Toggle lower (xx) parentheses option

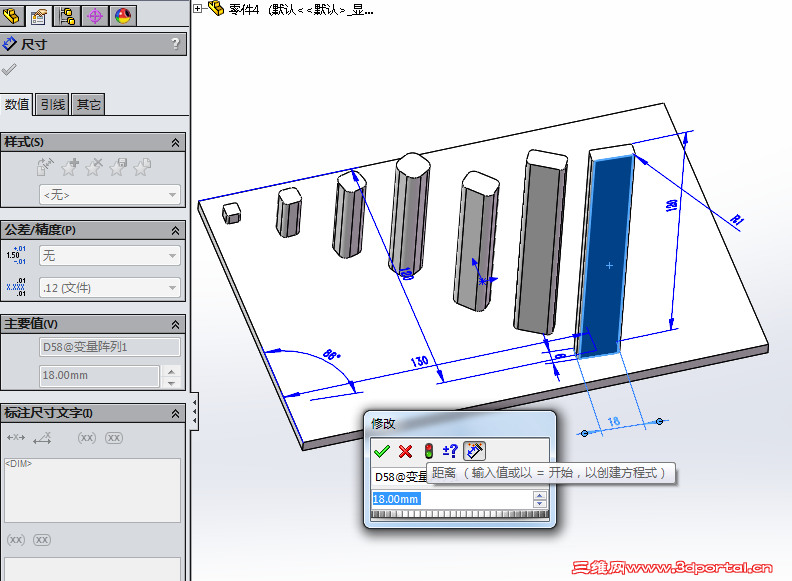[x=16, y=540]
